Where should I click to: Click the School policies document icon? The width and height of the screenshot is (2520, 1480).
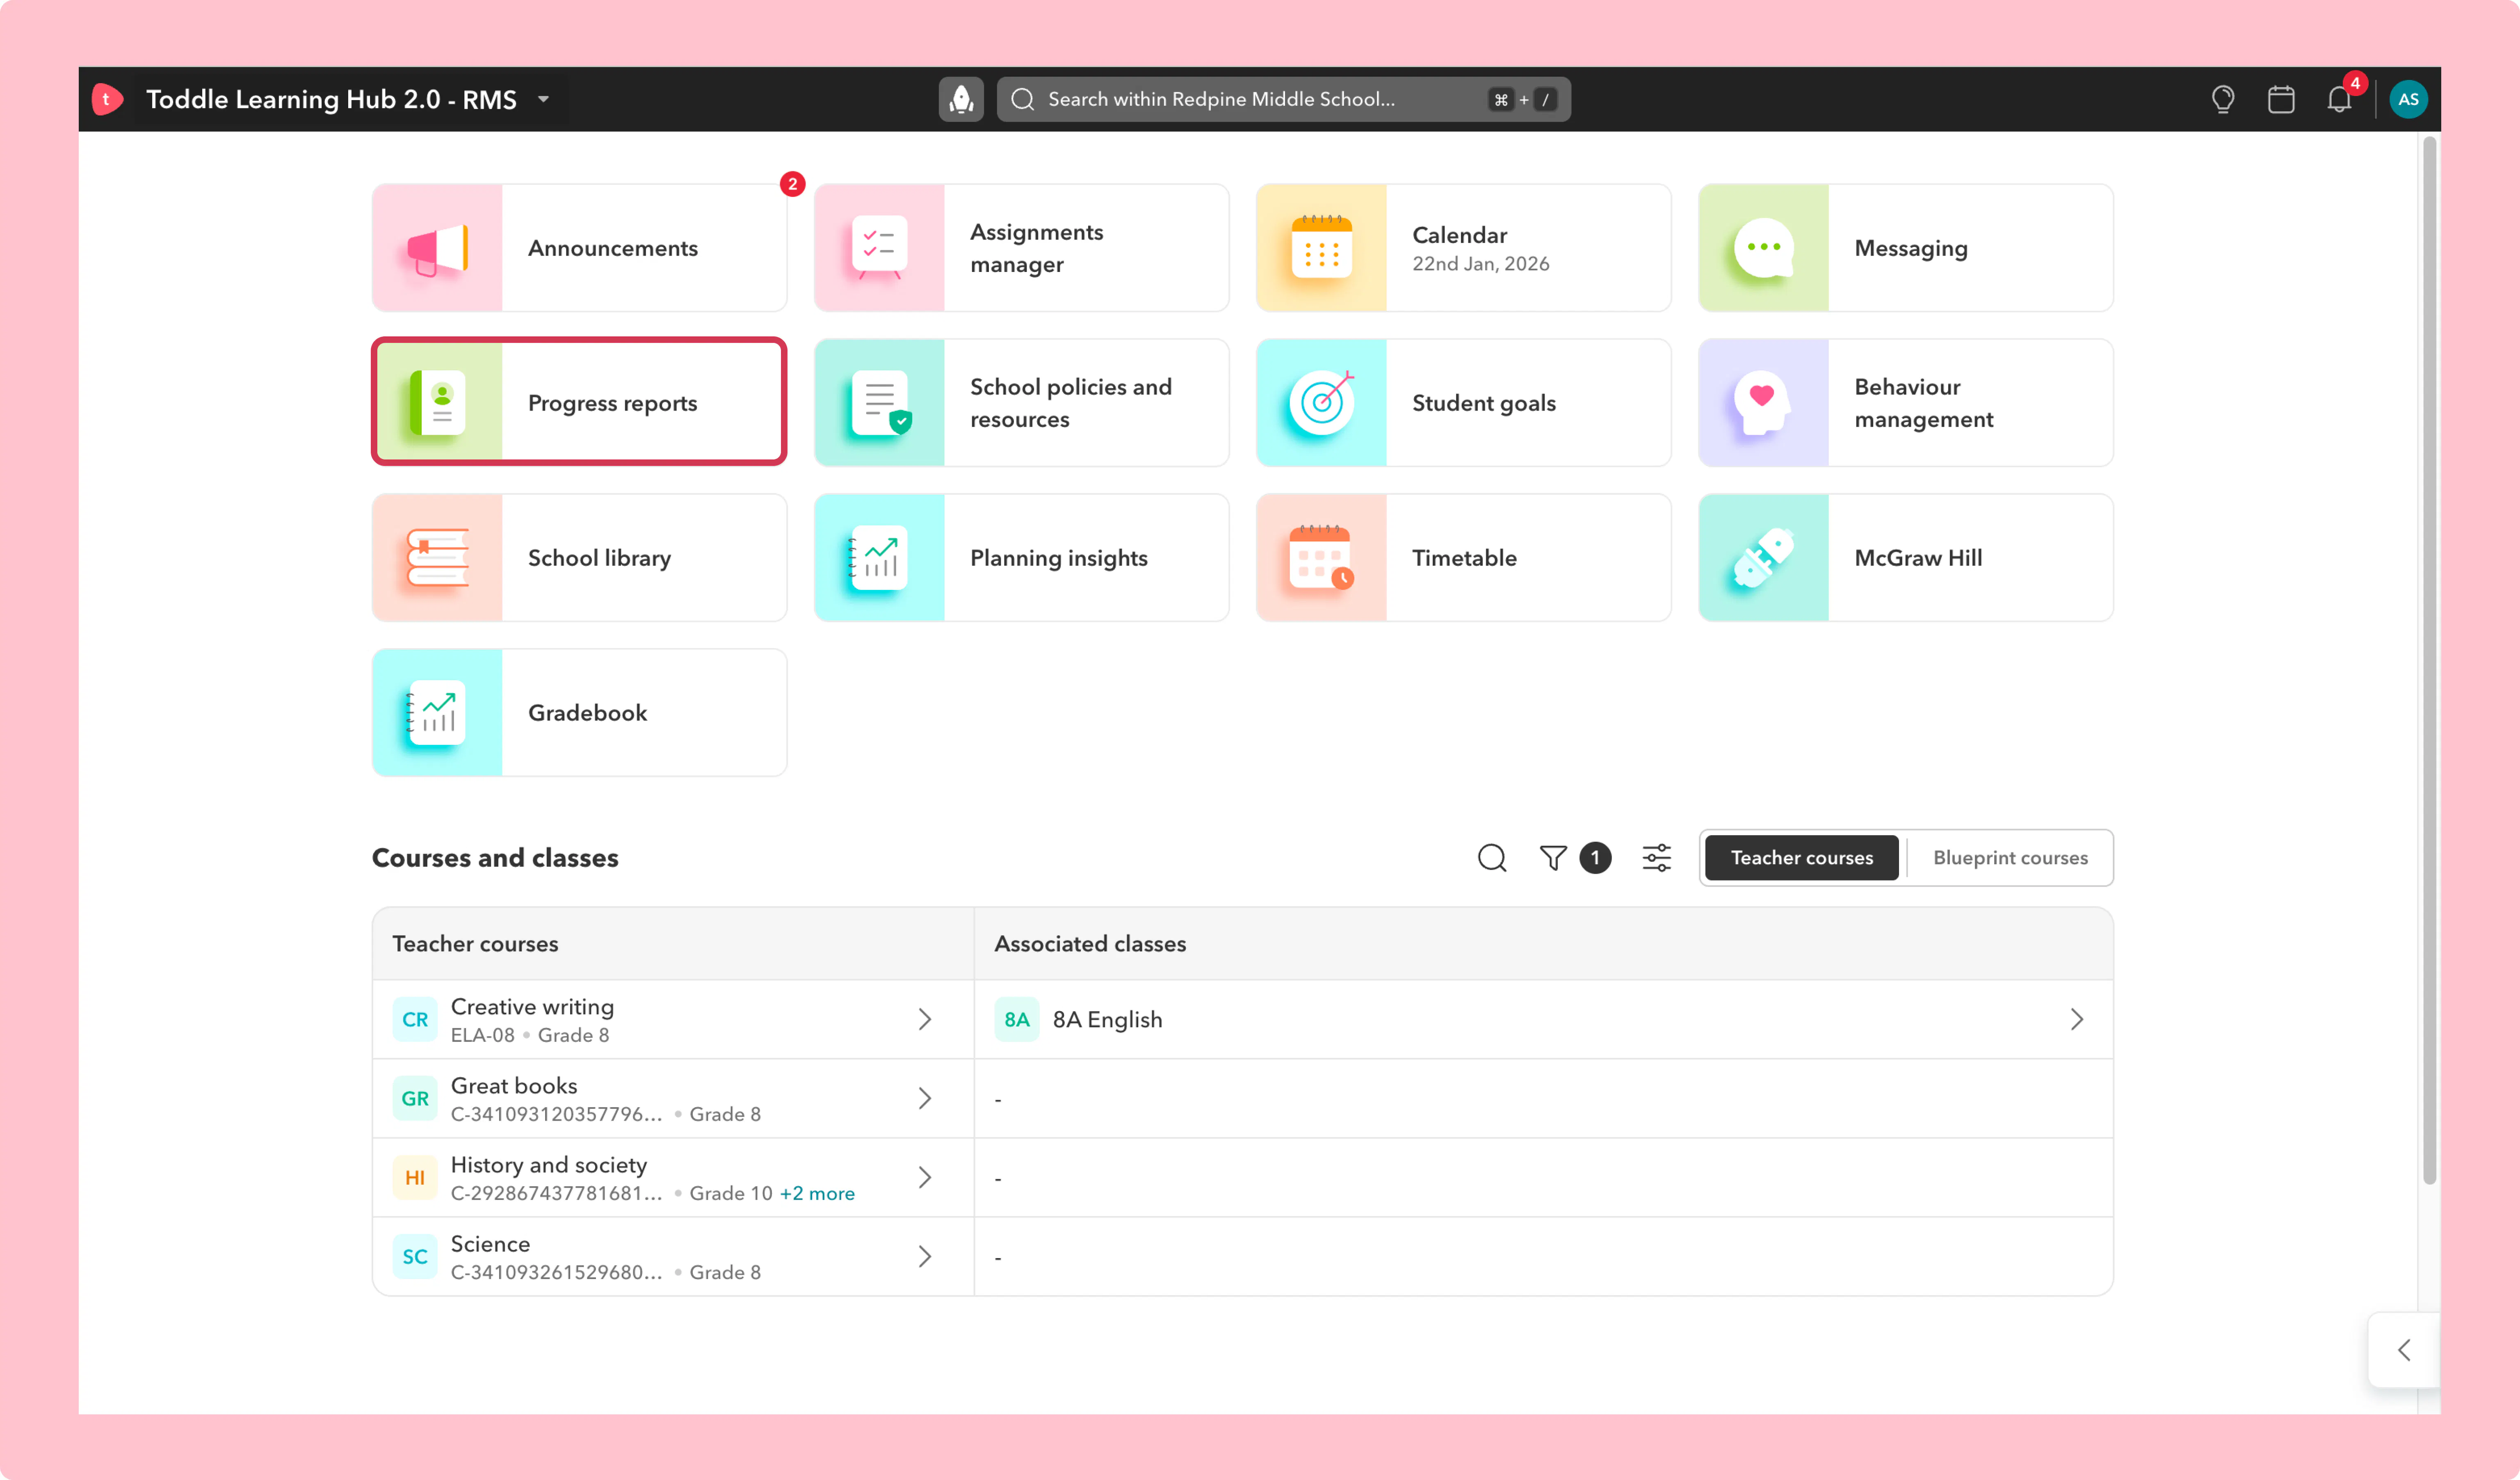click(880, 402)
